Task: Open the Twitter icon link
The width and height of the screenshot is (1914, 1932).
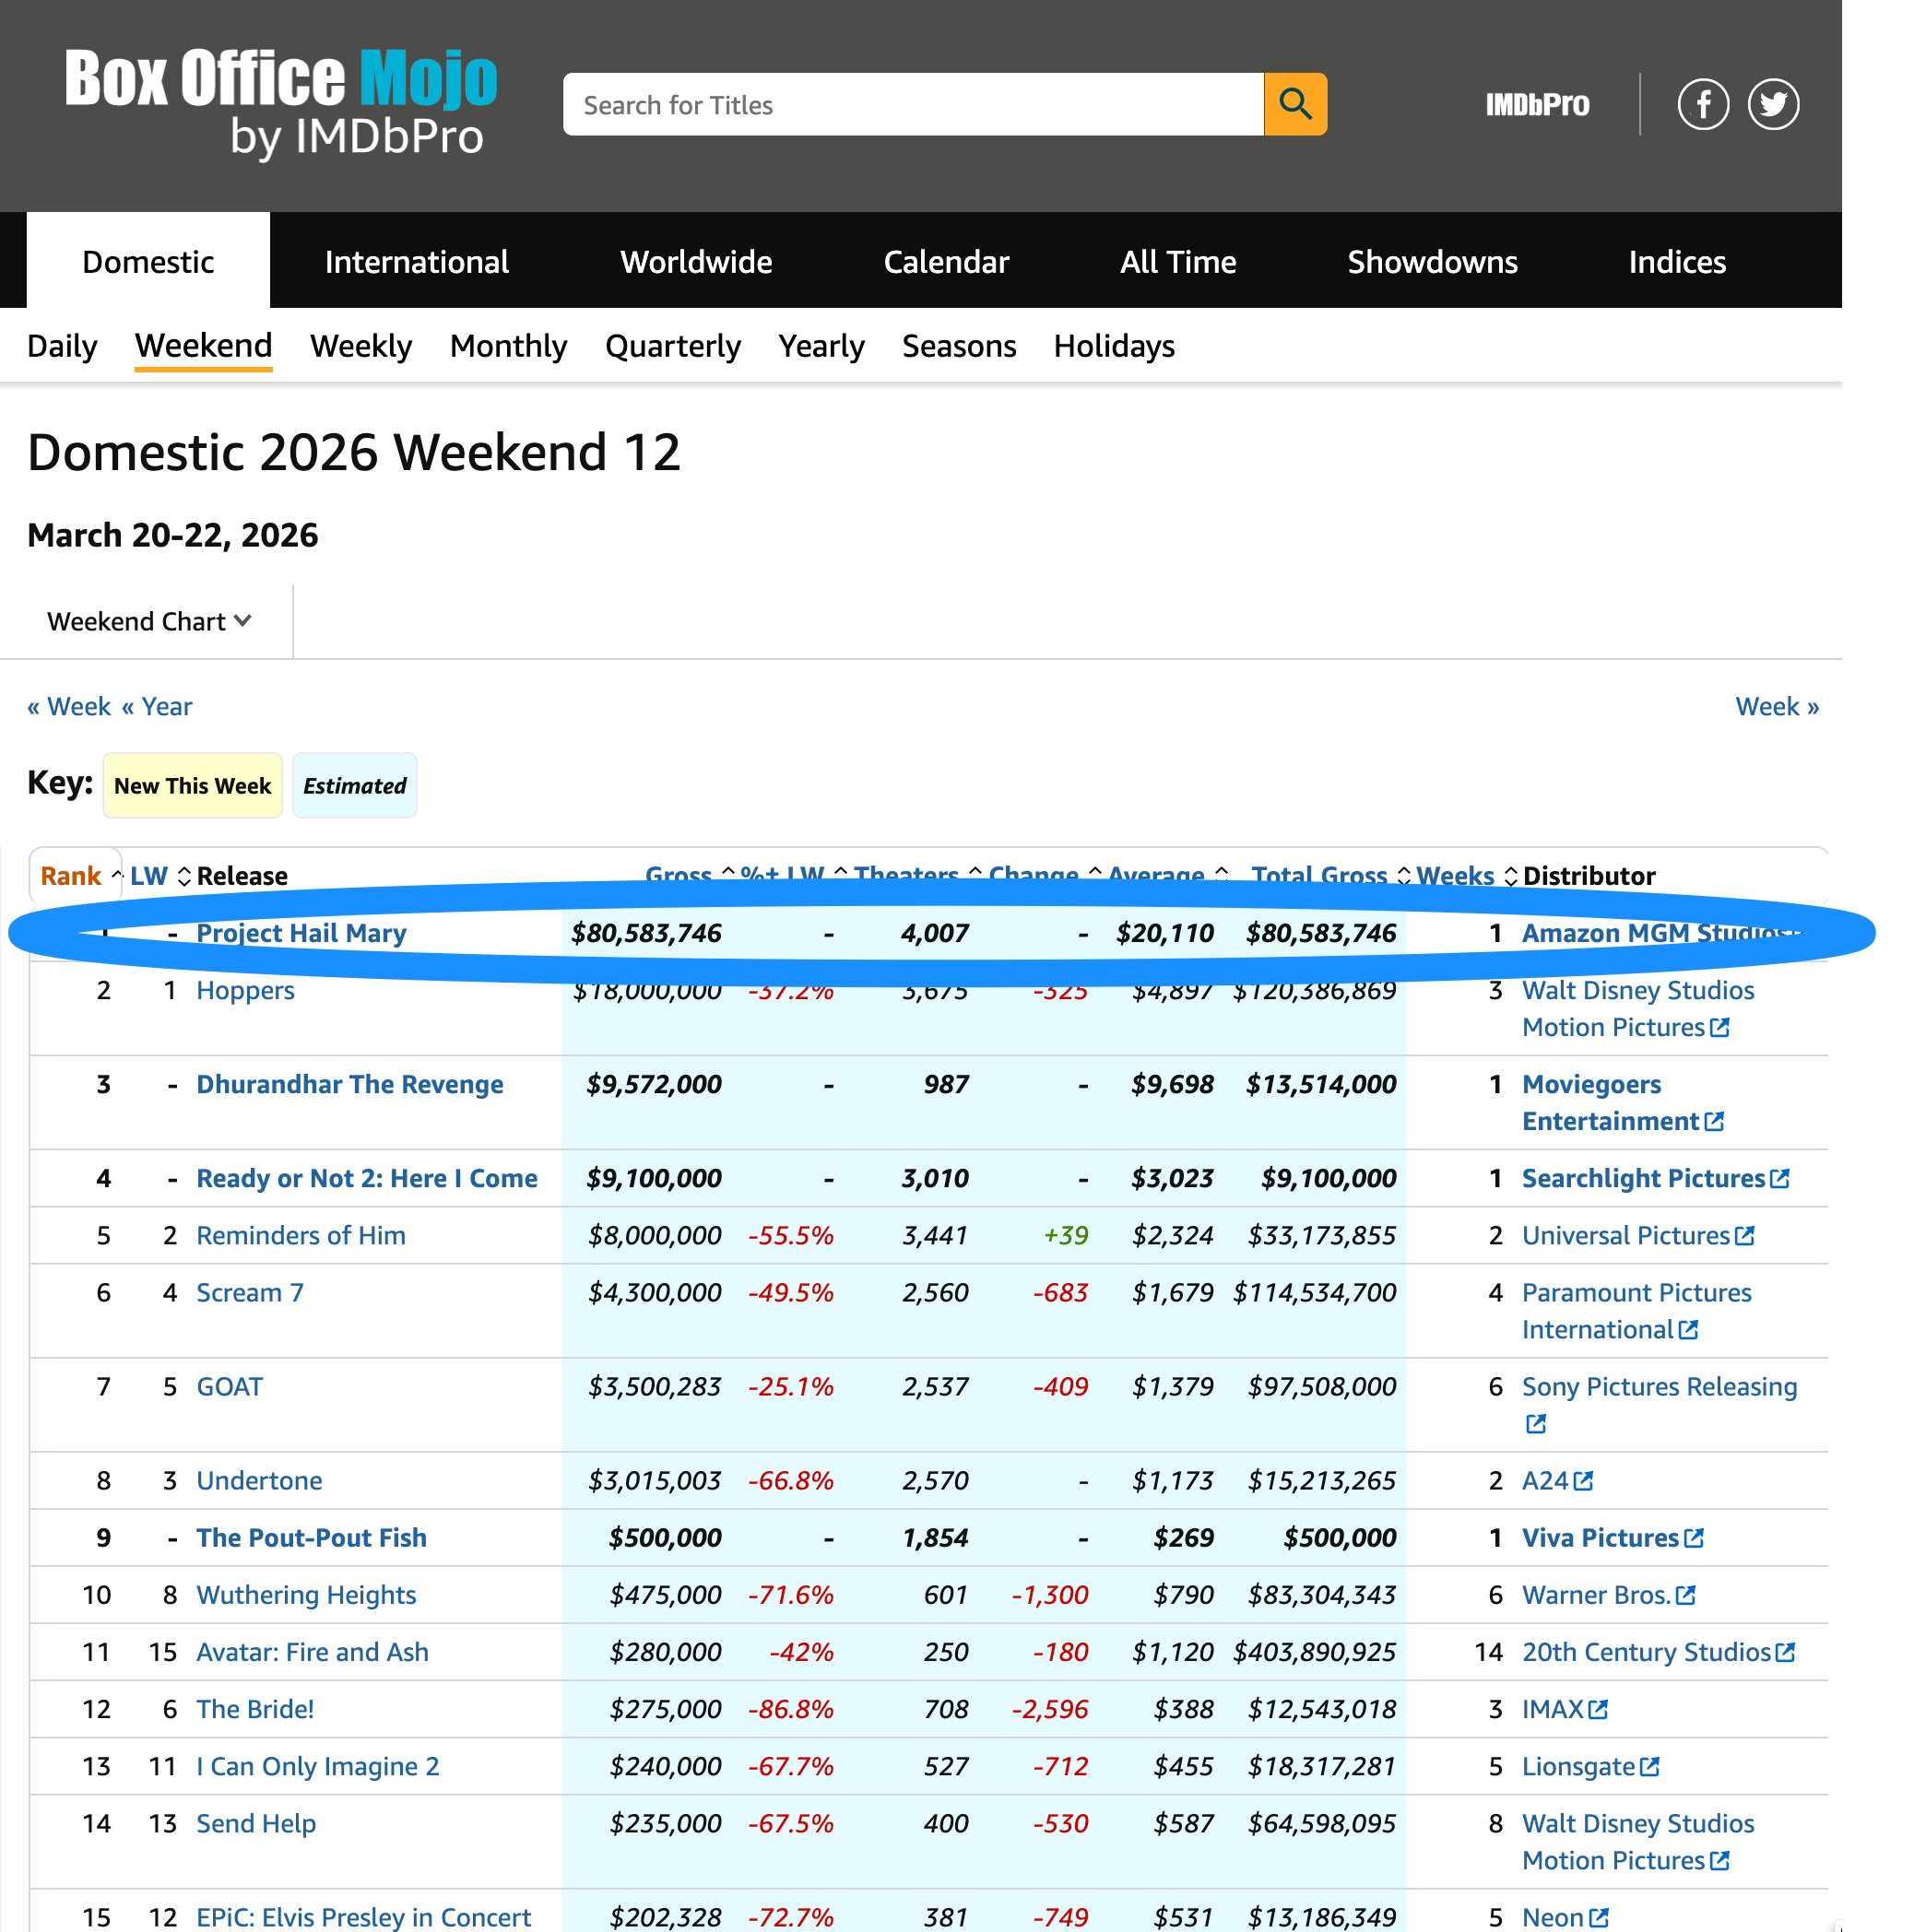Action: (x=1772, y=104)
